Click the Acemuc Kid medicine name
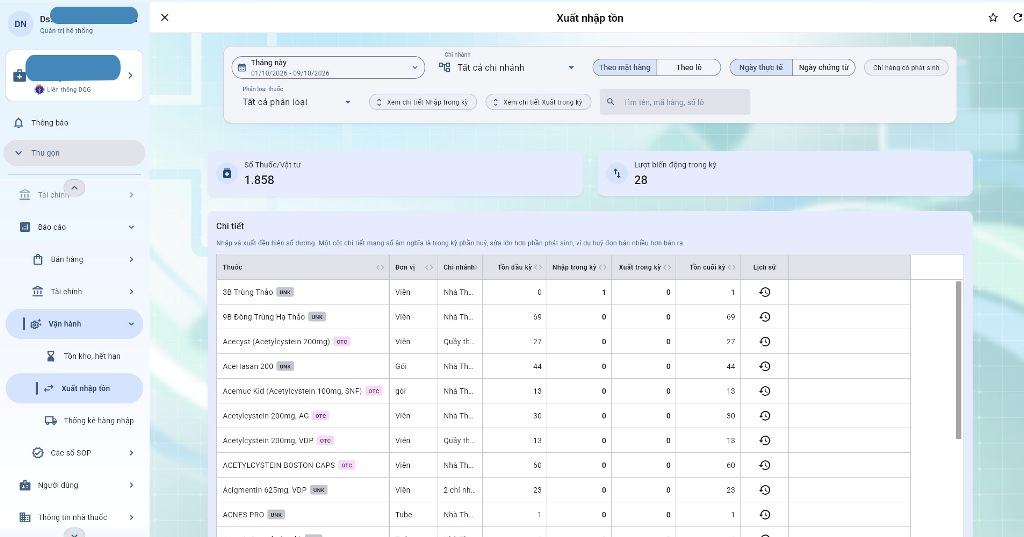Image resolution: width=1024 pixels, height=537 pixels. point(292,391)
